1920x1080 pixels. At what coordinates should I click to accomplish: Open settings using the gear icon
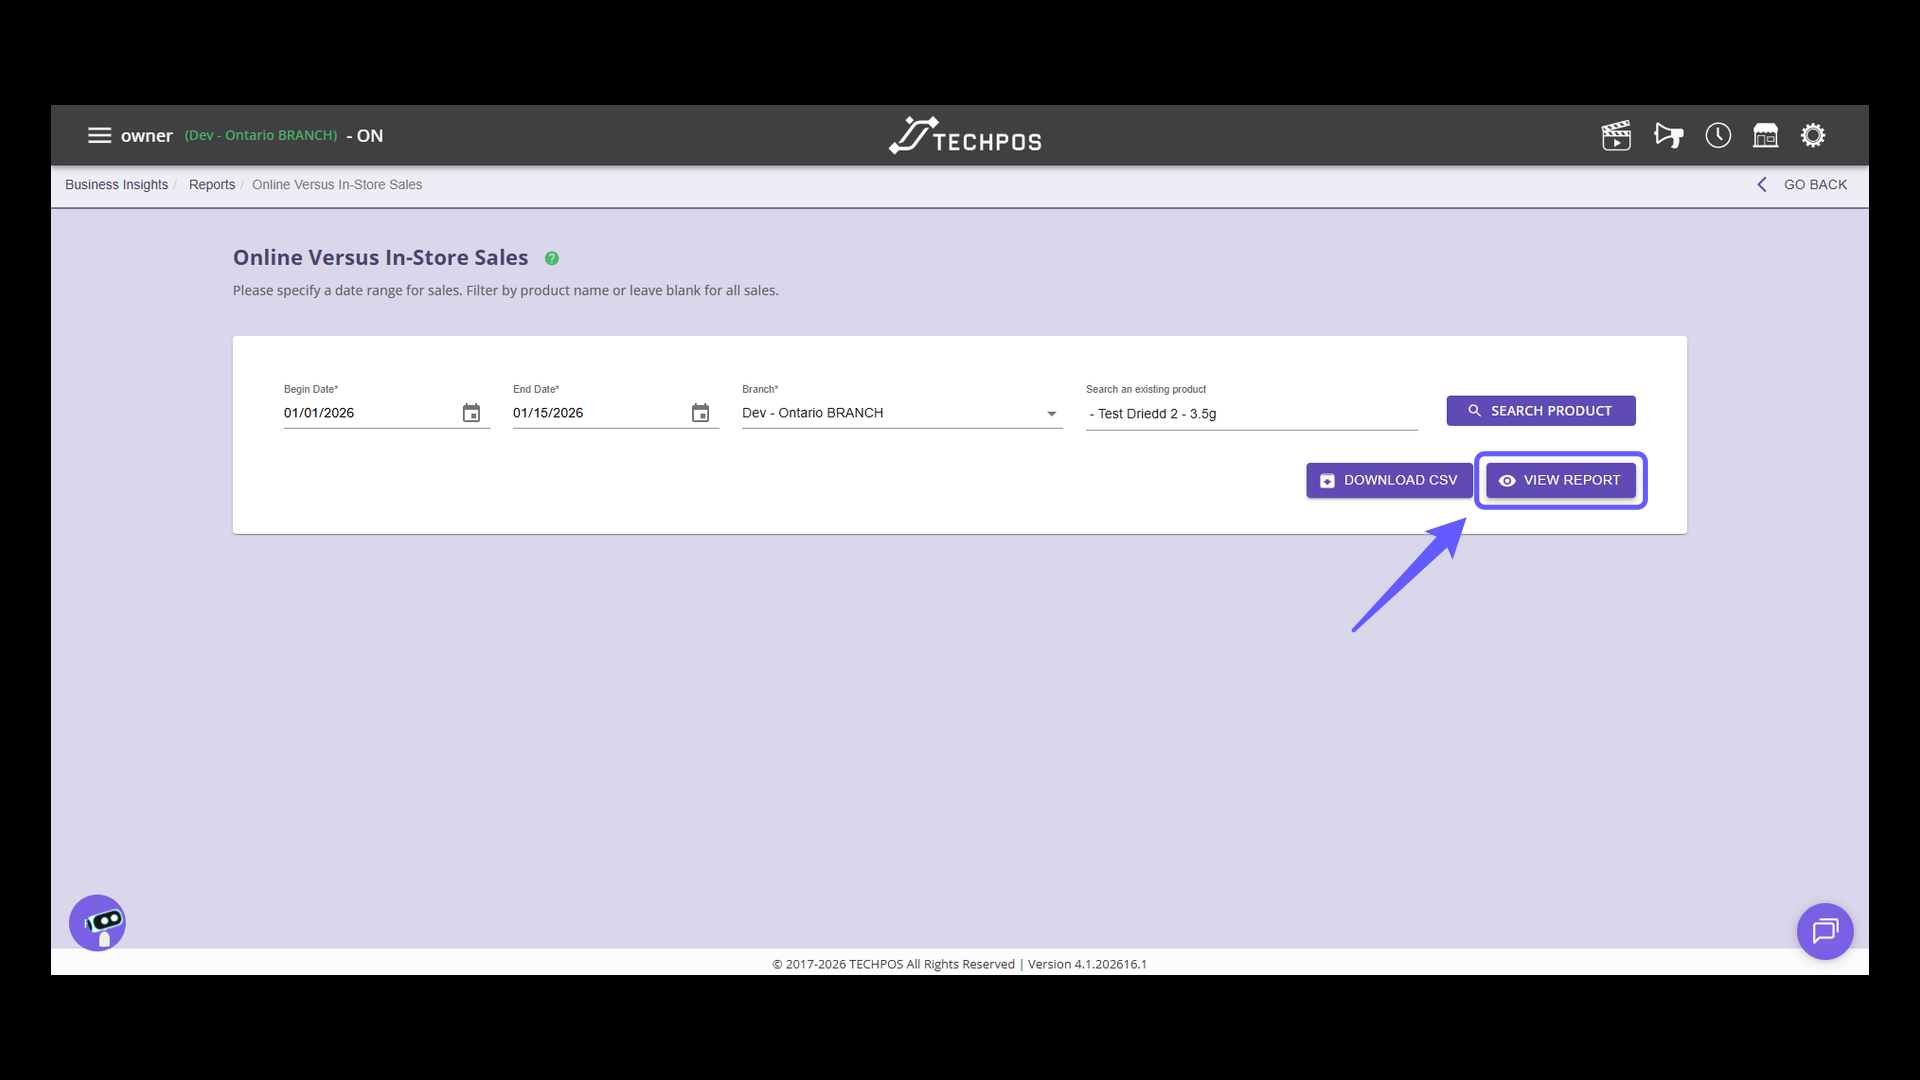[x=1813, y=135]
